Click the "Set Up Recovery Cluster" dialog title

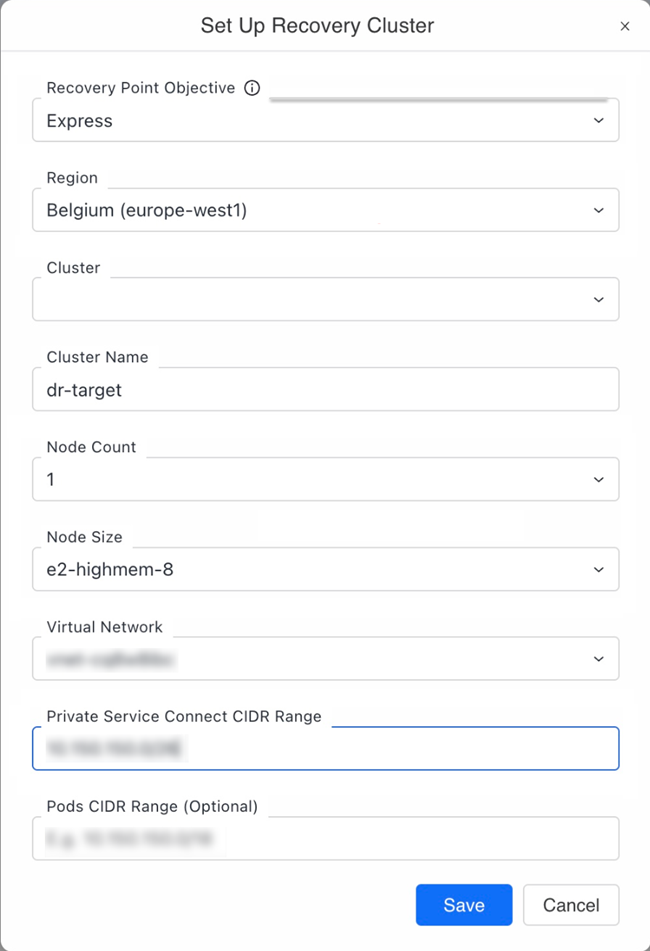pyautogui.click(x=317, y=26)
